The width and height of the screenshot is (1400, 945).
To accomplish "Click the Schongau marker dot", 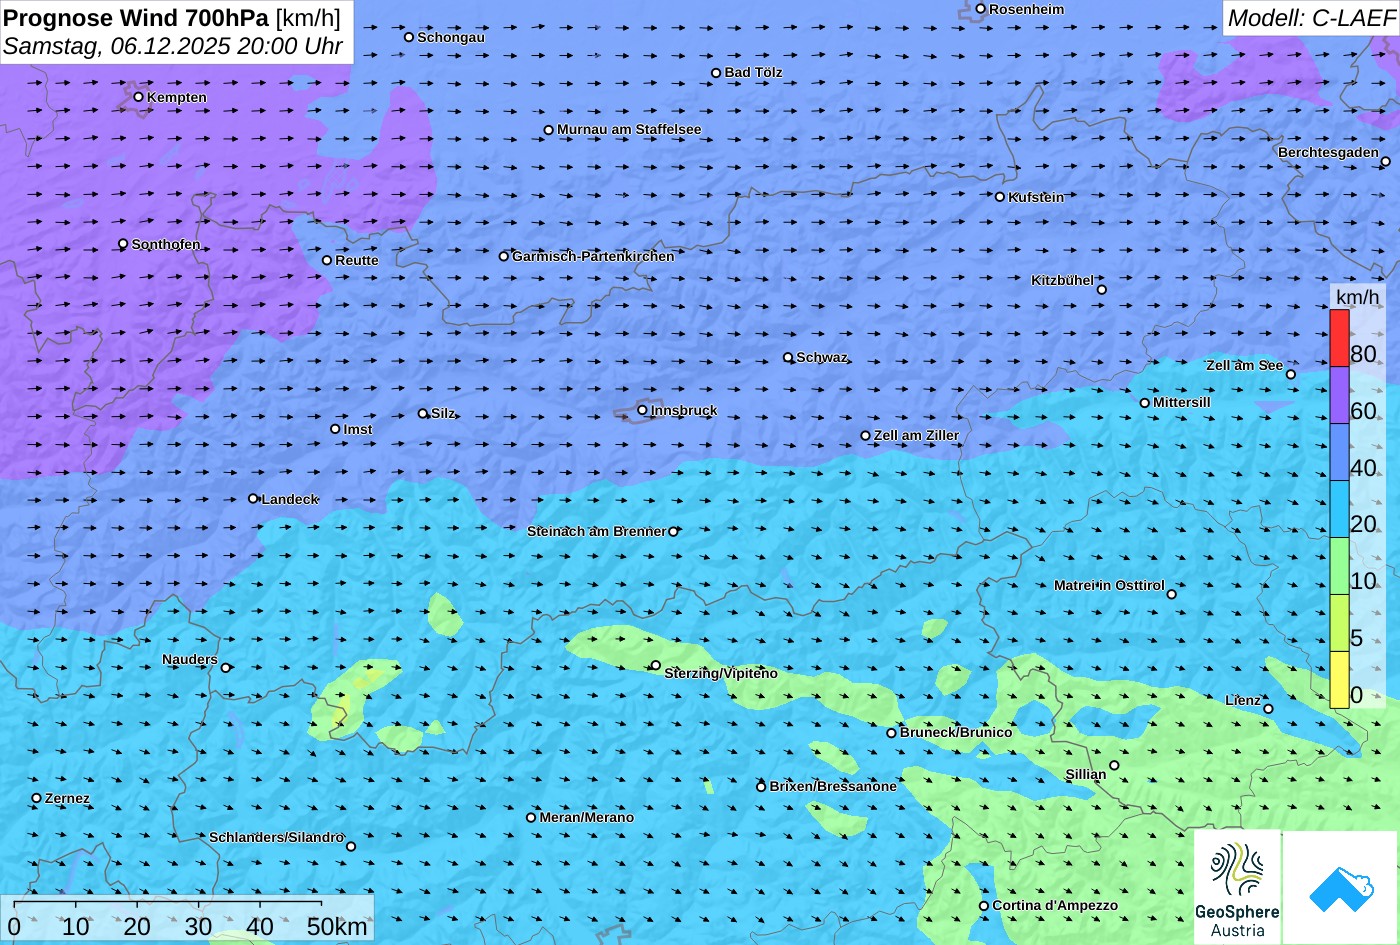I will (x=408, y=37).
